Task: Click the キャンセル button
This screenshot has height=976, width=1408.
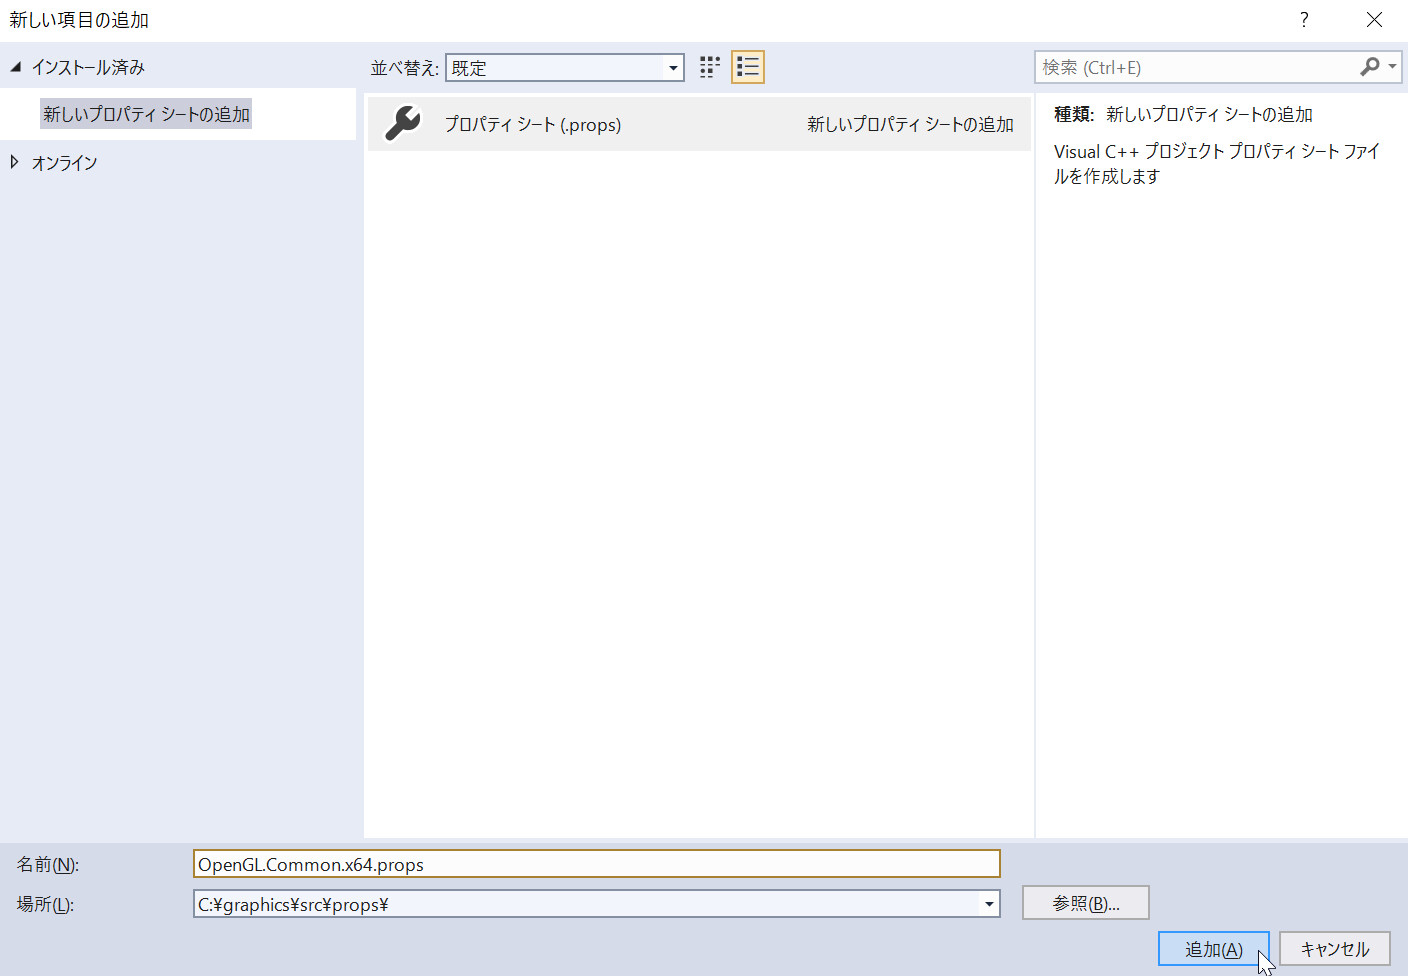Action: point(1334,949)
